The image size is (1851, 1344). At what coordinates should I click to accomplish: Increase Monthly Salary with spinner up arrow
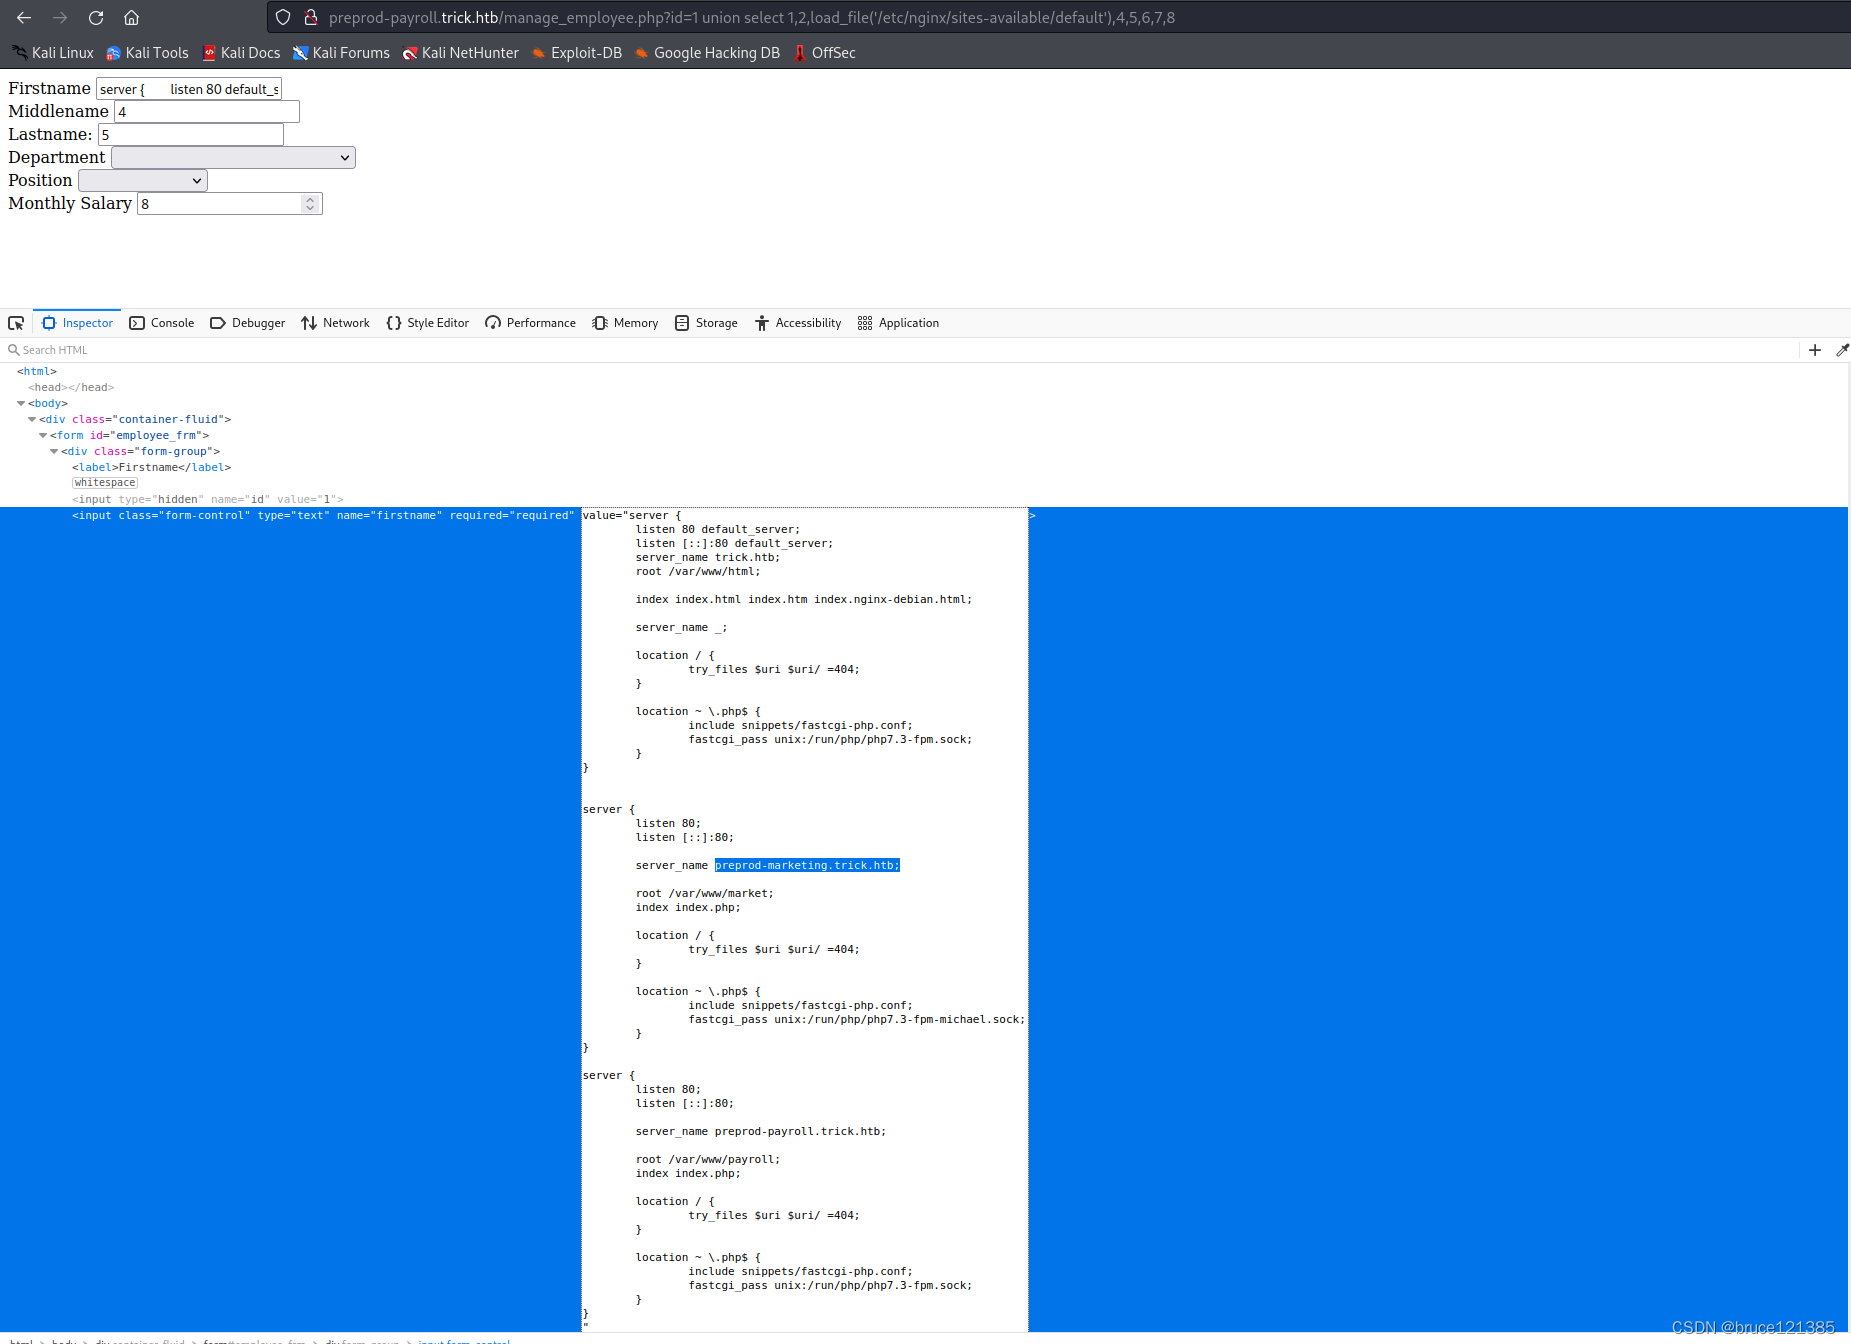point(310,199)
